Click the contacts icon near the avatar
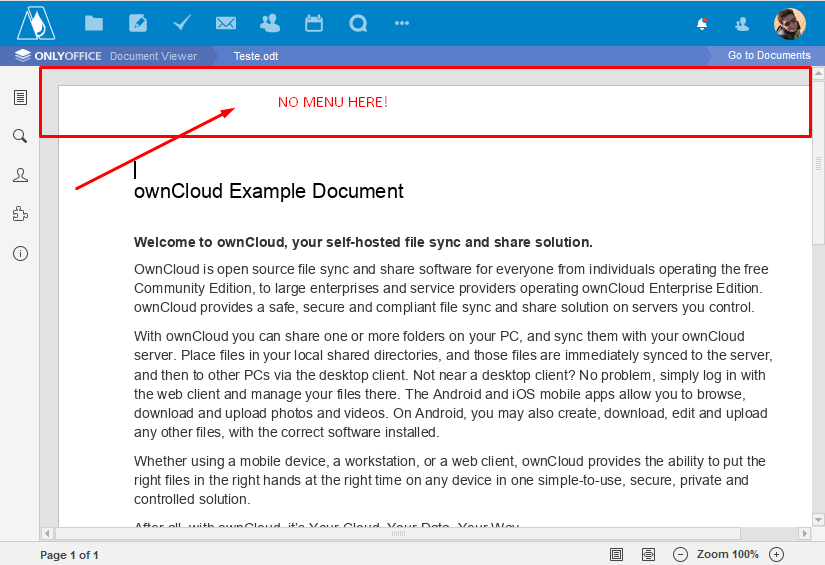The height and width of the screenshot is (565, 825). tap(742, 24)
